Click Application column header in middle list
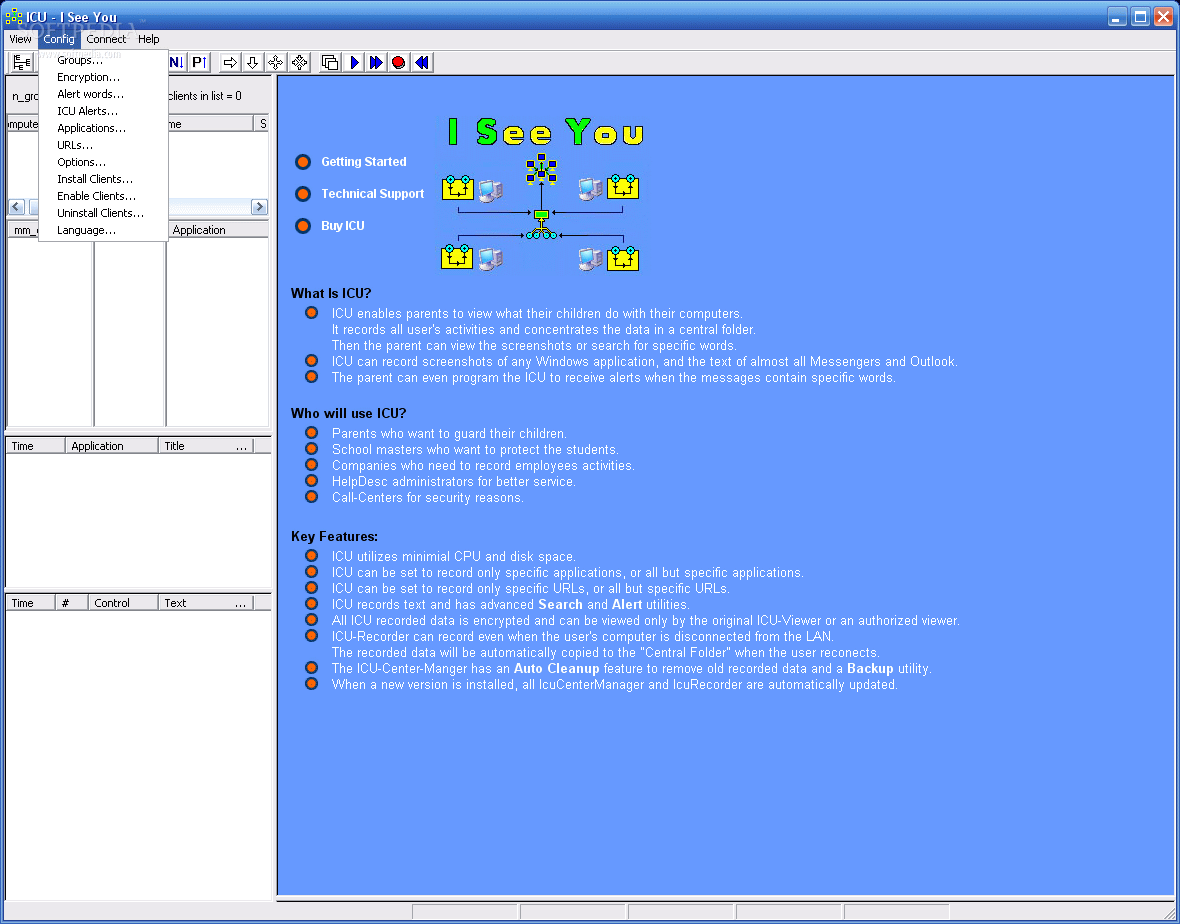Screen dimensions: 1180x924 point(217,230)
